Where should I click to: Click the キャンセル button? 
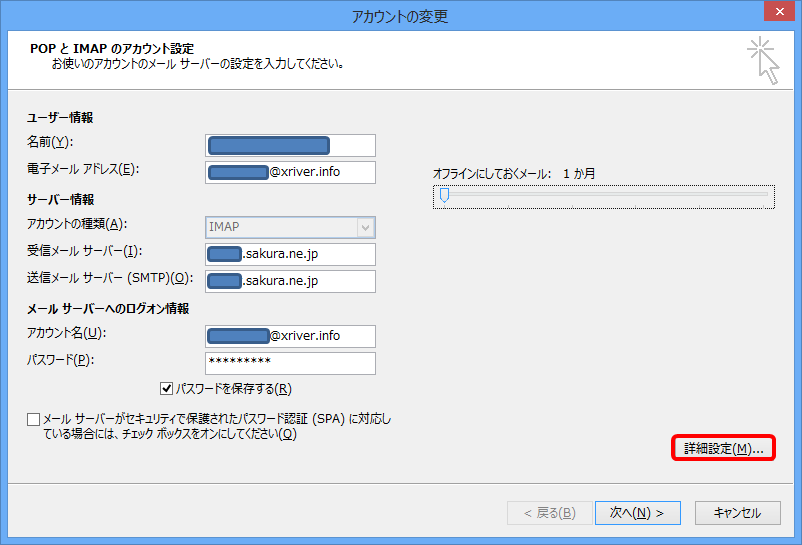pyautogui.click(x=737, y=513)
